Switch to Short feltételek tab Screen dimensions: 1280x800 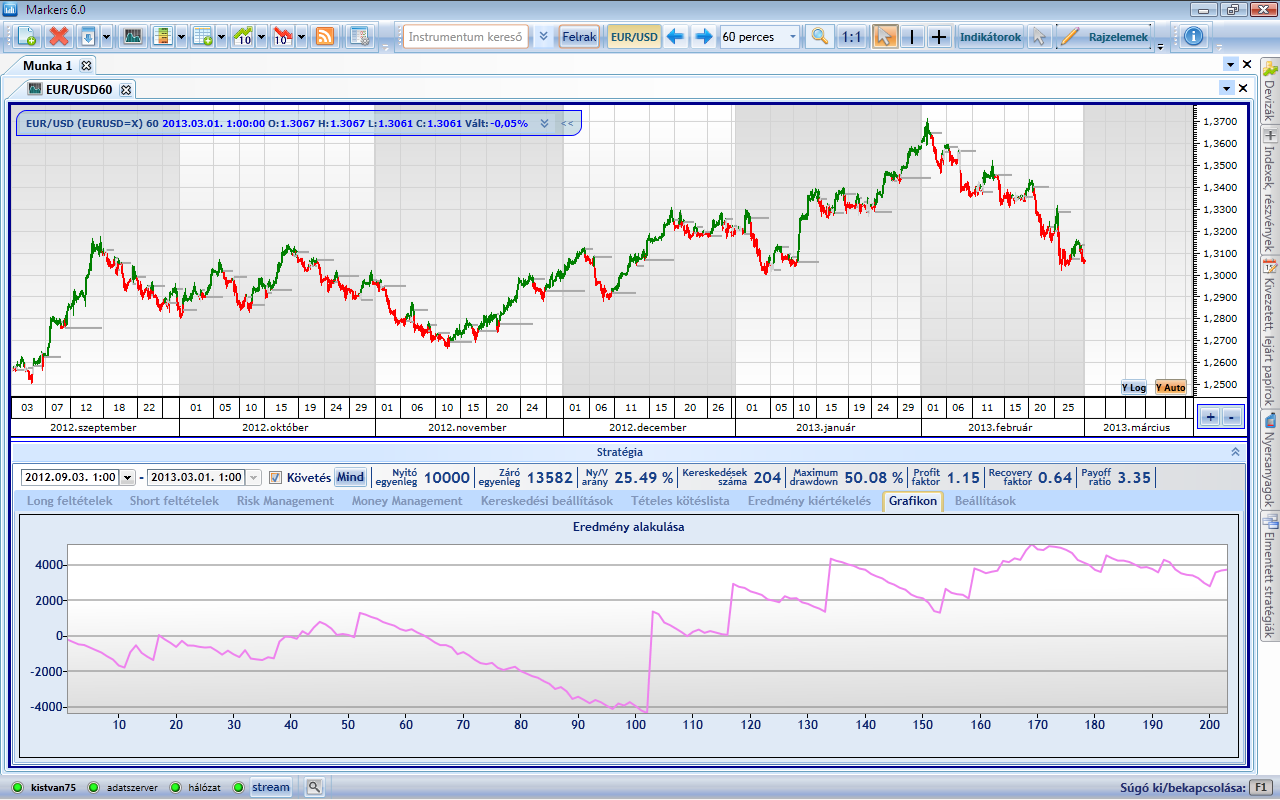pos(174,501)
